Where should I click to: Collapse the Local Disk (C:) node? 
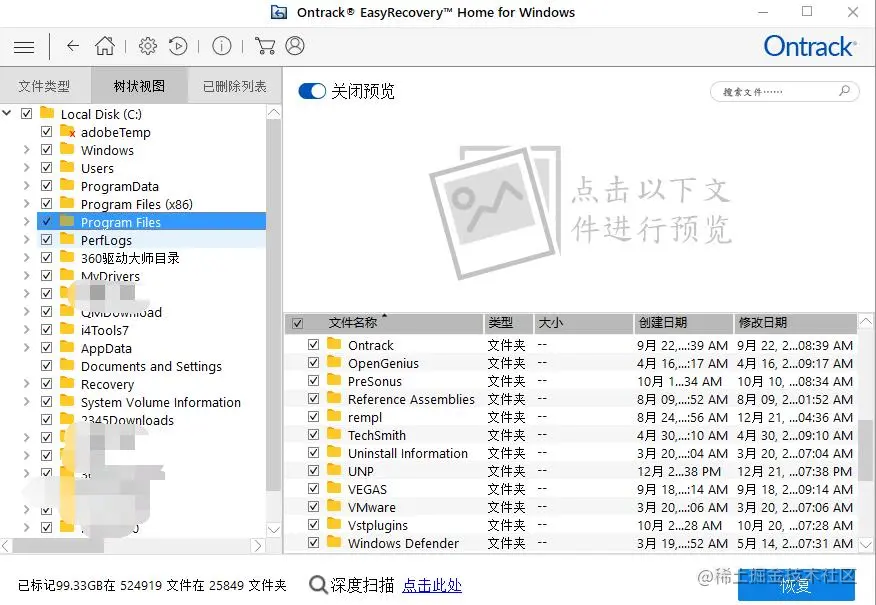tap(7, 113)
